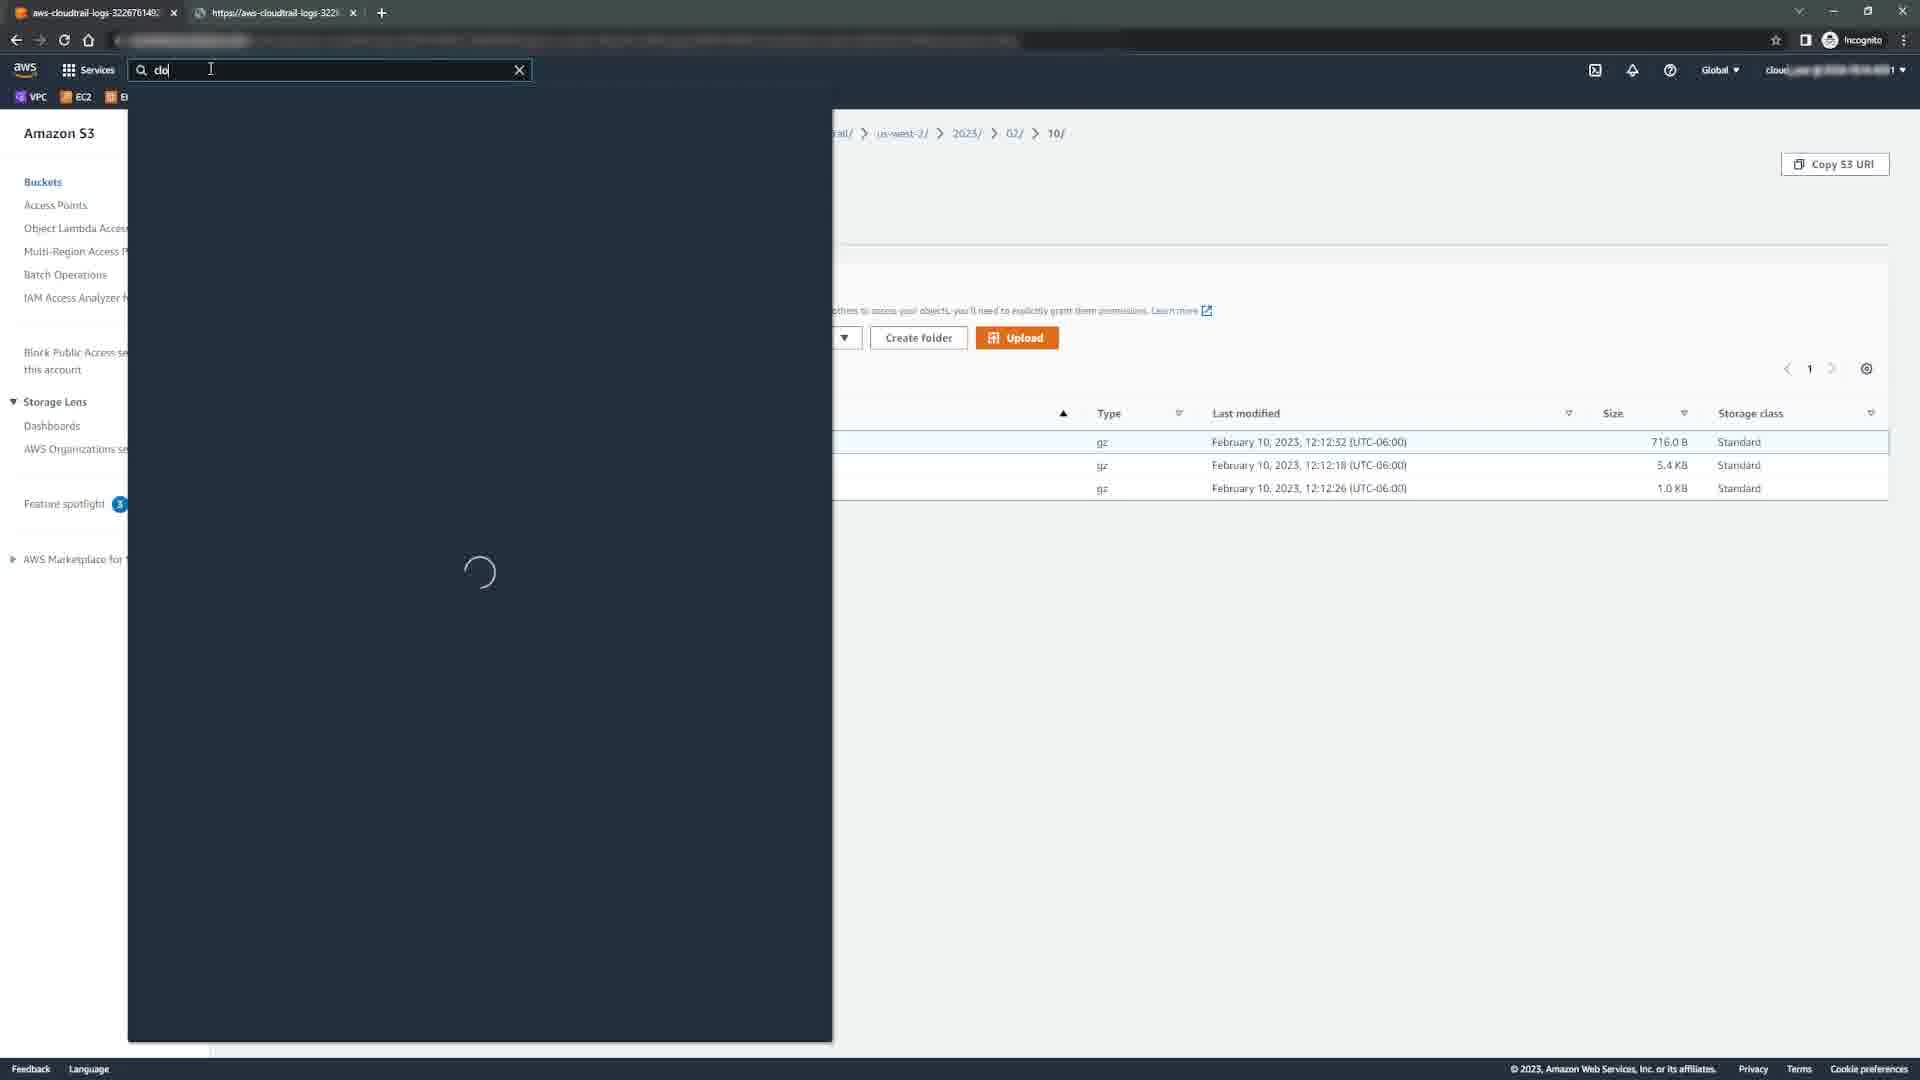Open the notifications bell

click(1632, 70)
